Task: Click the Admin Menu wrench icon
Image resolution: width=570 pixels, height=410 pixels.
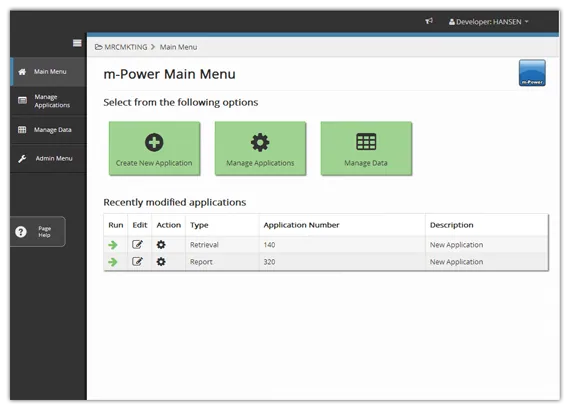Action: tap(22, 158)
